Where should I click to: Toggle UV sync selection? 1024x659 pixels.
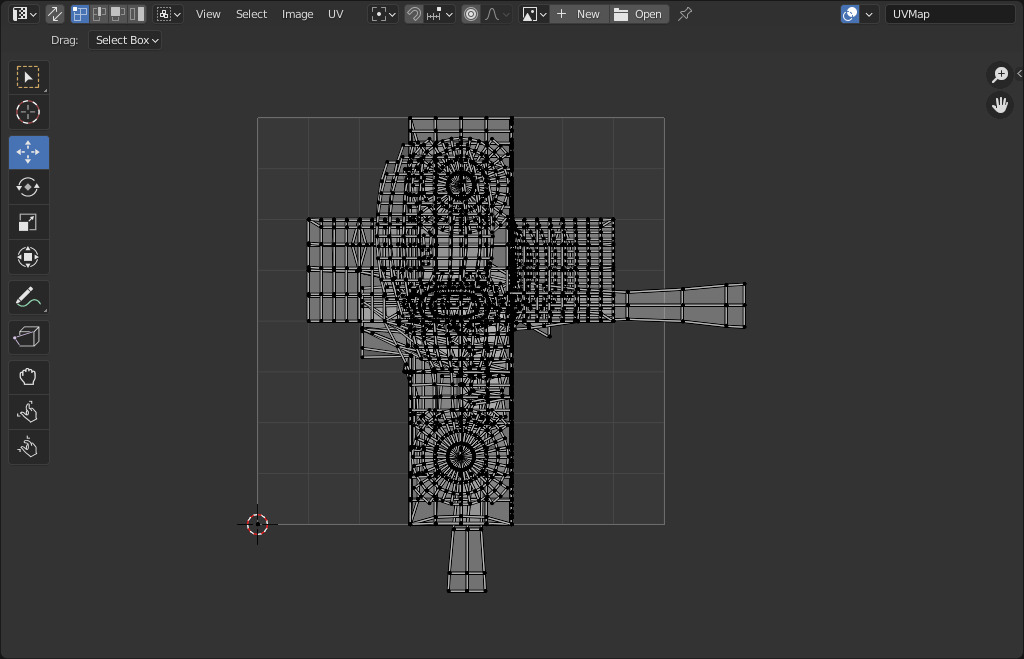(55, 14)
